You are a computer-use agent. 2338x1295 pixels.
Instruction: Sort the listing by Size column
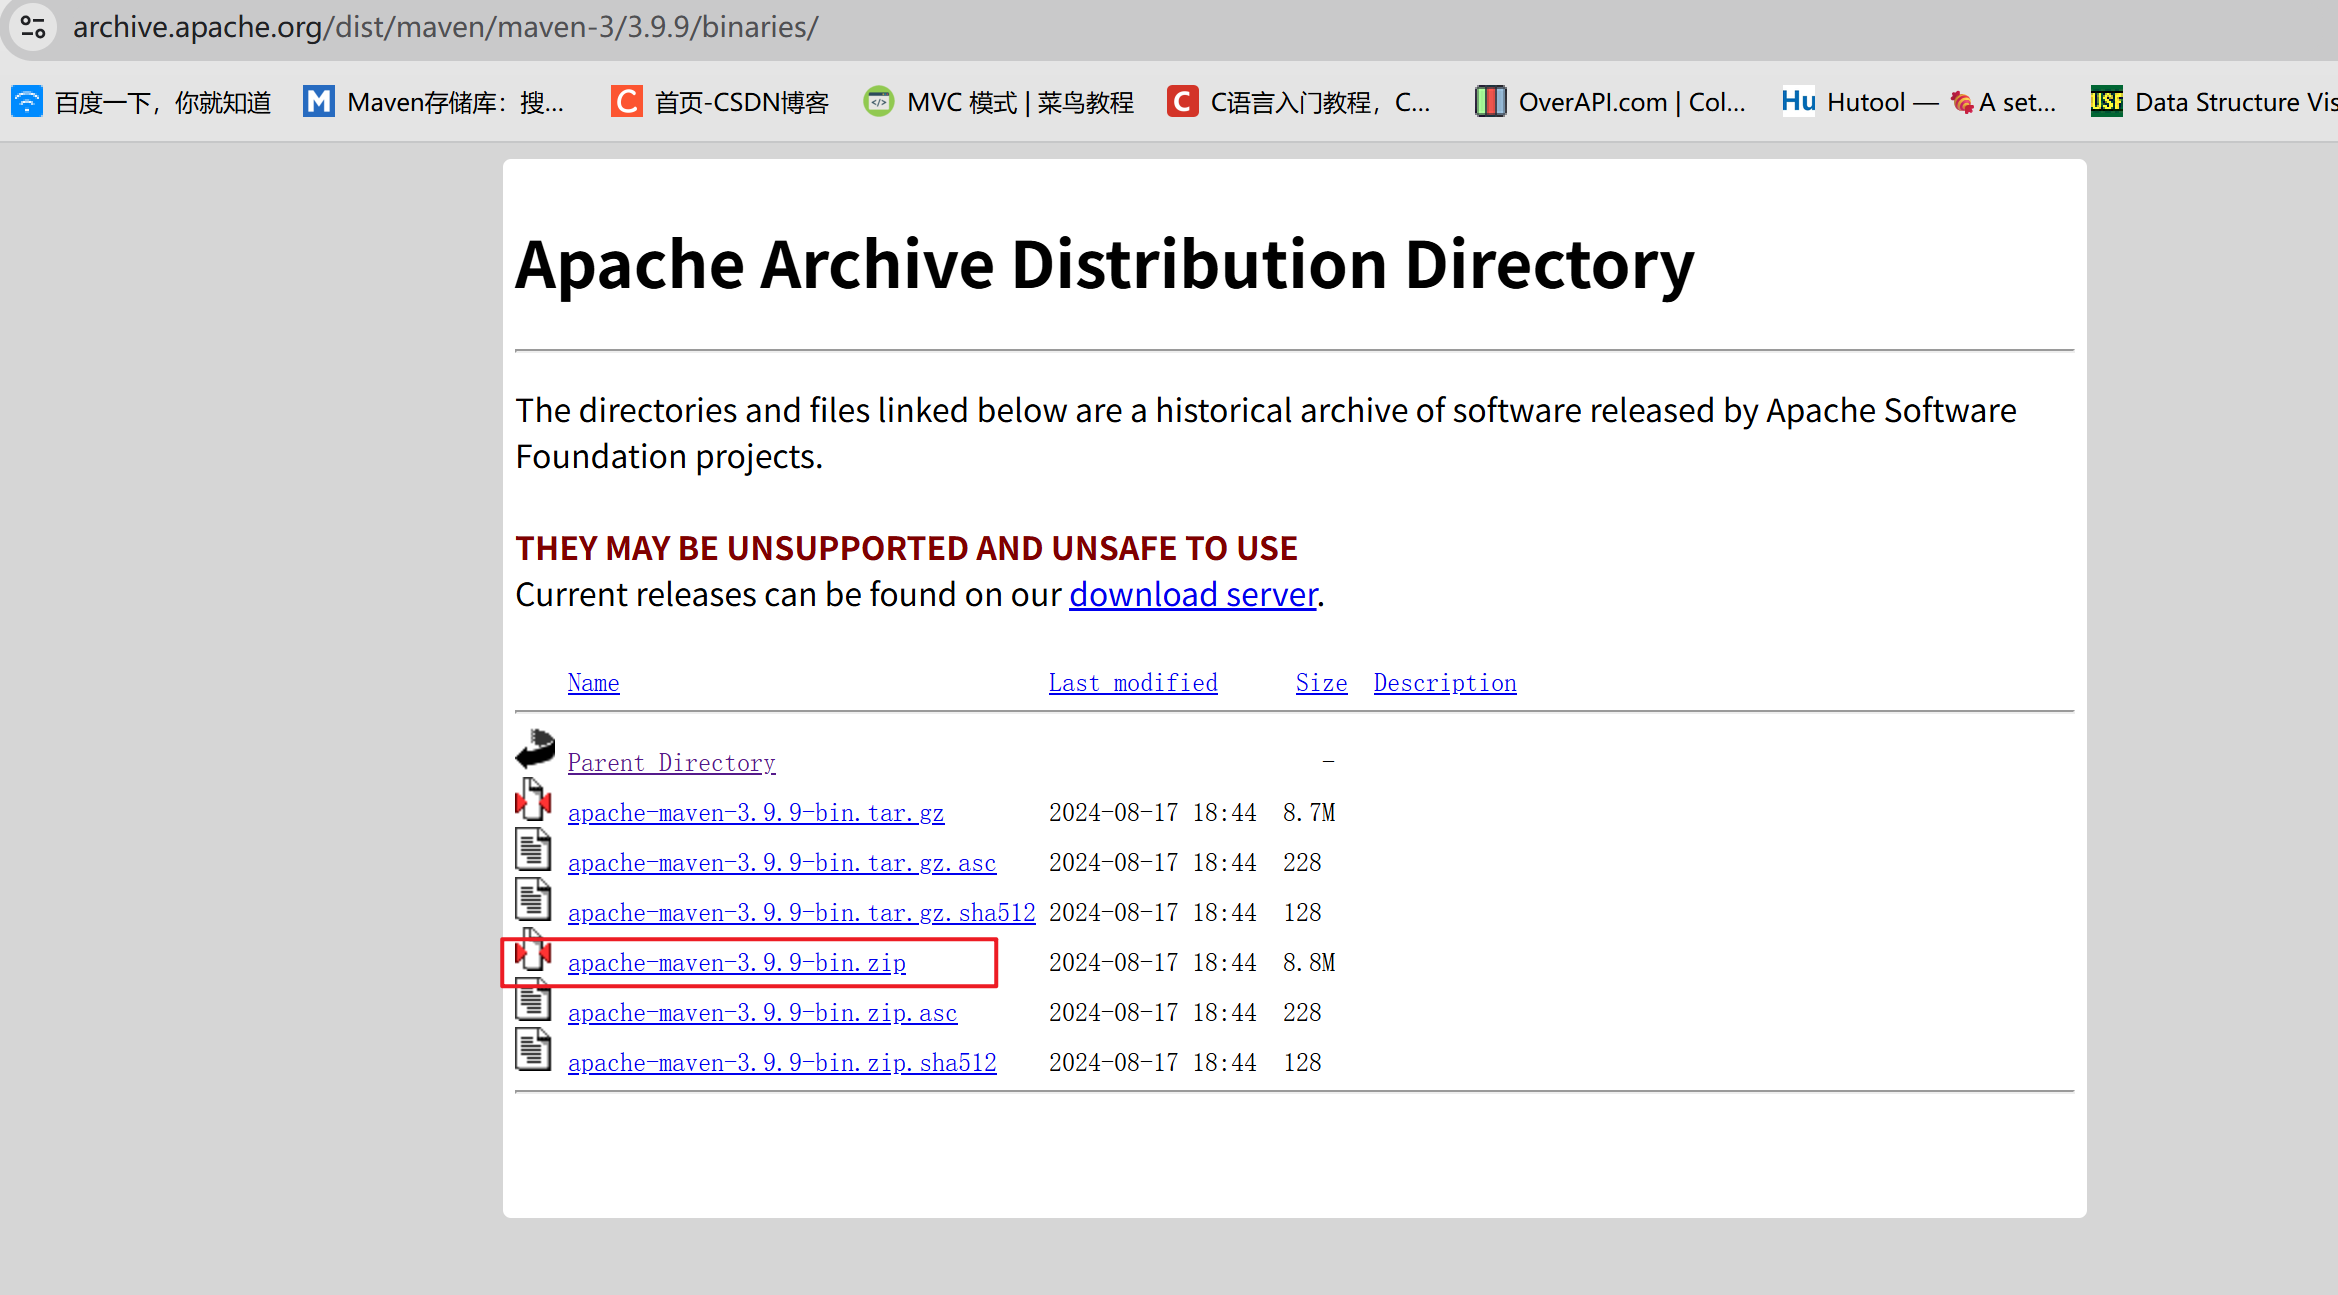(x=1321, y=683)
